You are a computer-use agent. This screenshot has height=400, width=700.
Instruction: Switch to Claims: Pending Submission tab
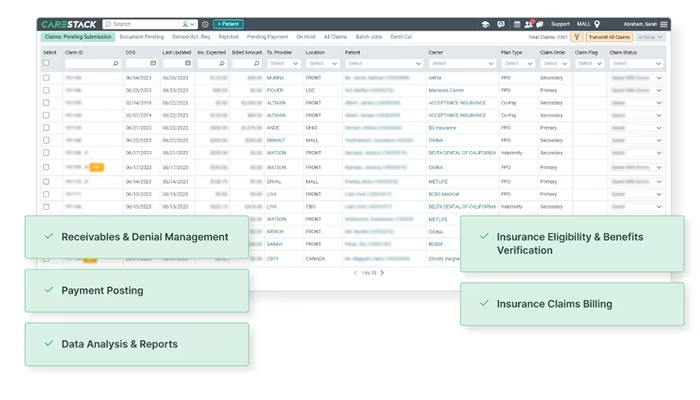78,37
